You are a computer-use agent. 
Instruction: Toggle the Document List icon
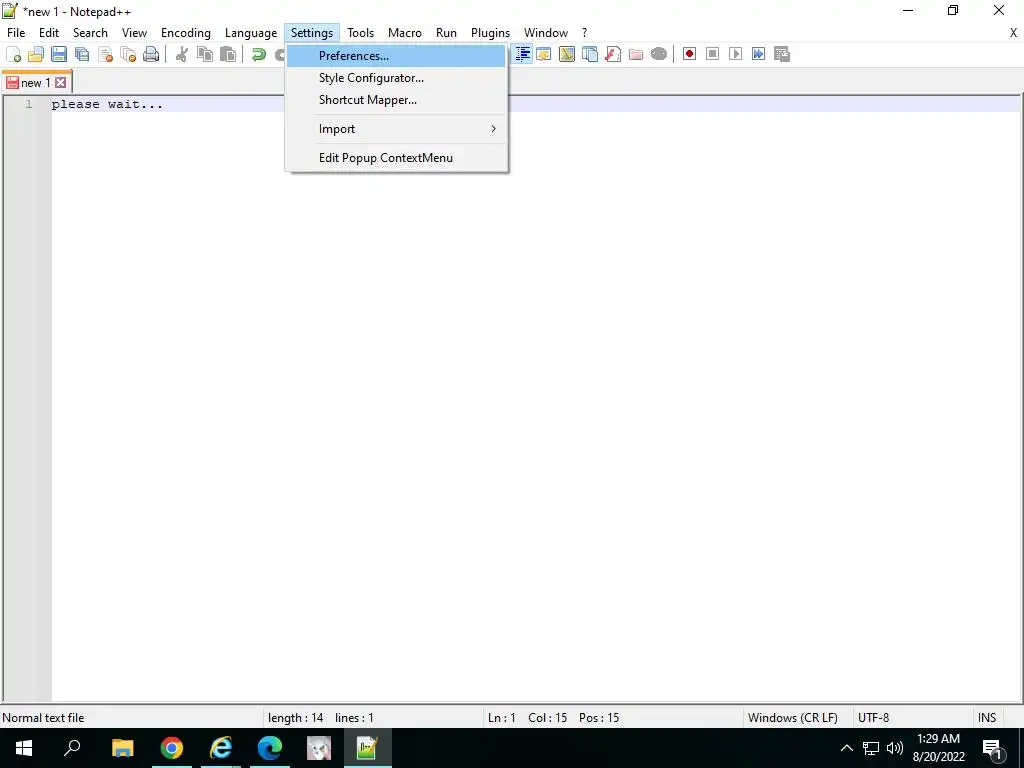pos(590,54)
